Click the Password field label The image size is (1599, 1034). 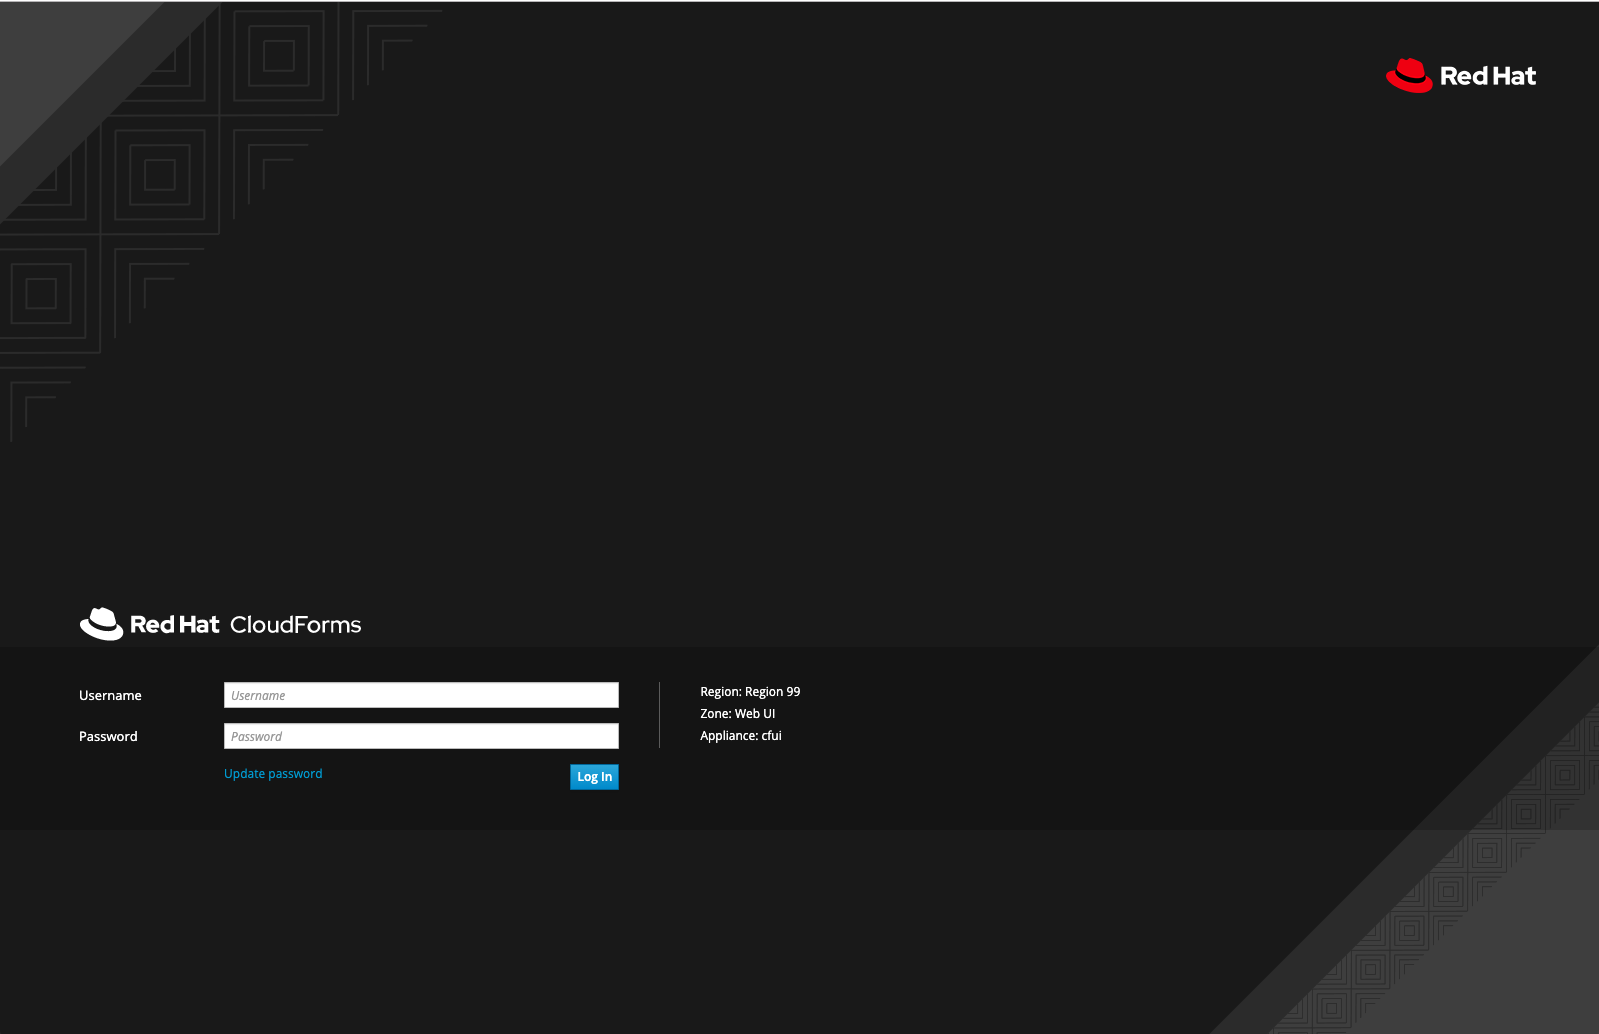click(x=108, y=737)
